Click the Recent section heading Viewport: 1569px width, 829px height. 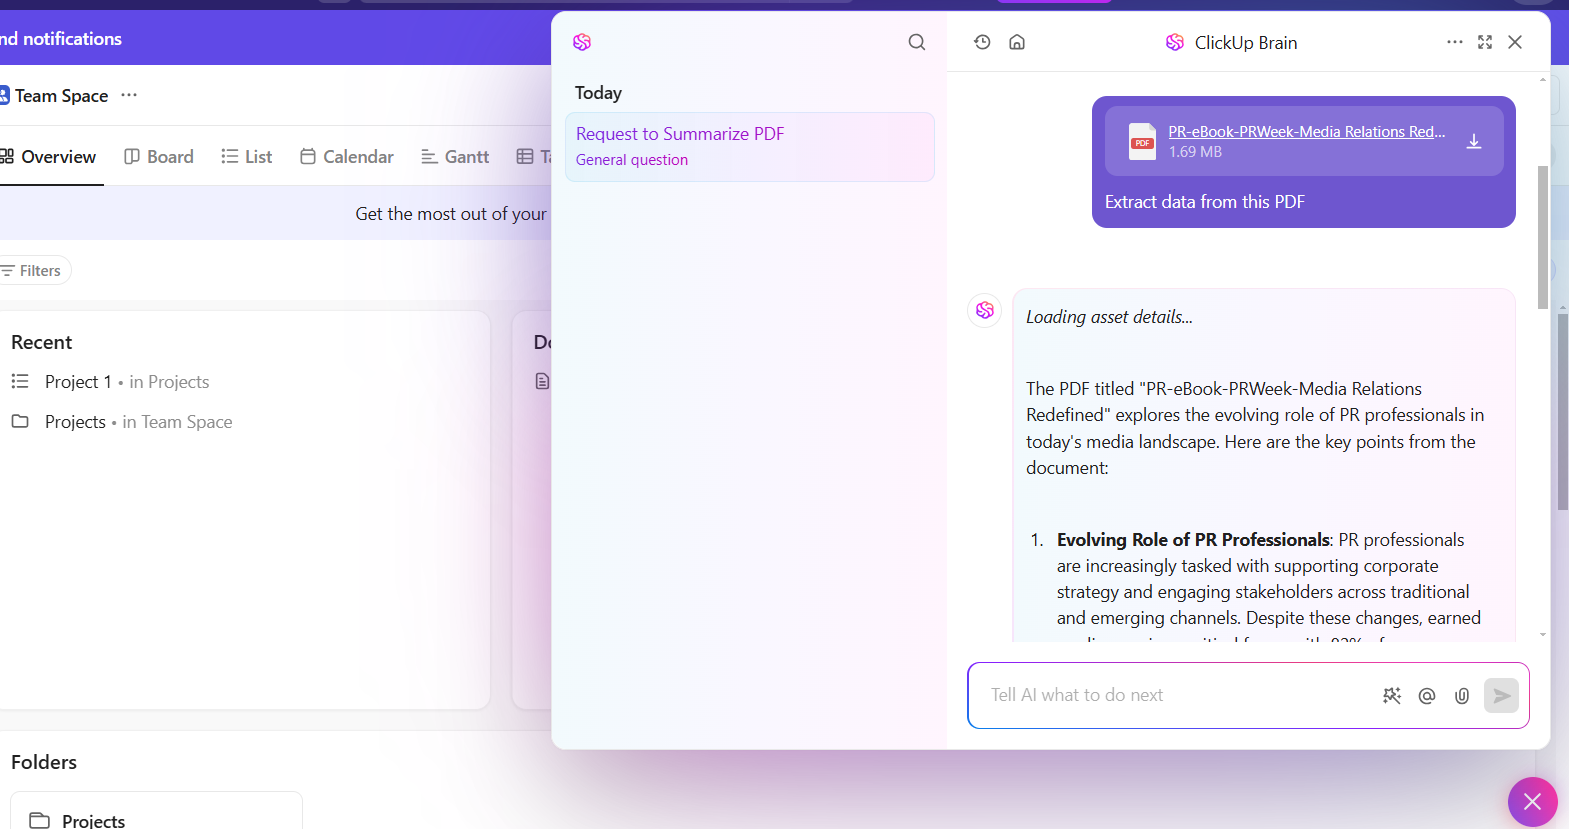(42, 342)
